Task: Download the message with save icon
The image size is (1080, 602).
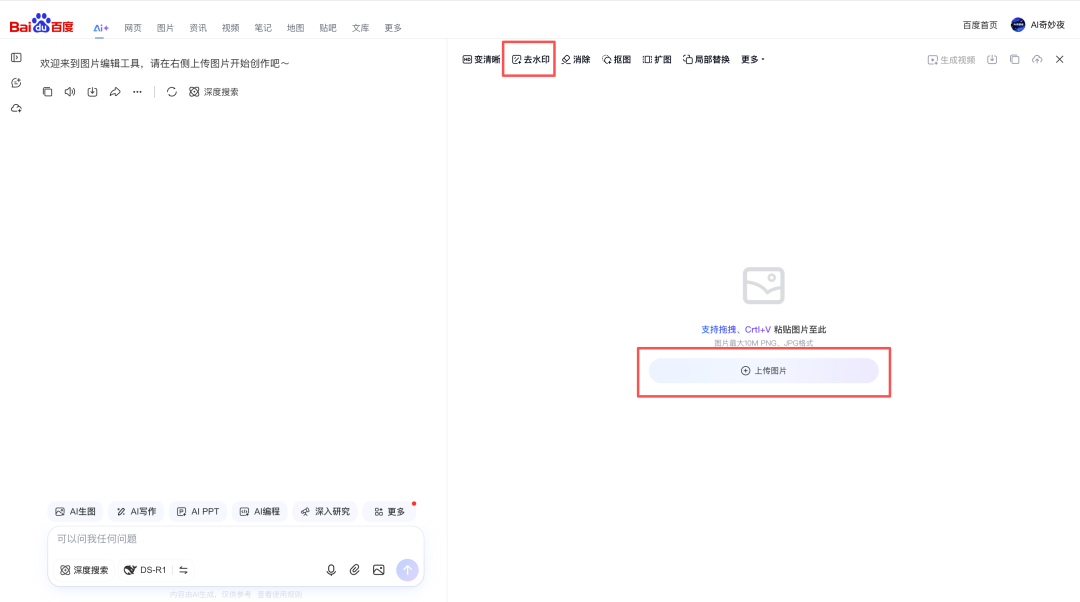Action: click(92, 92)
